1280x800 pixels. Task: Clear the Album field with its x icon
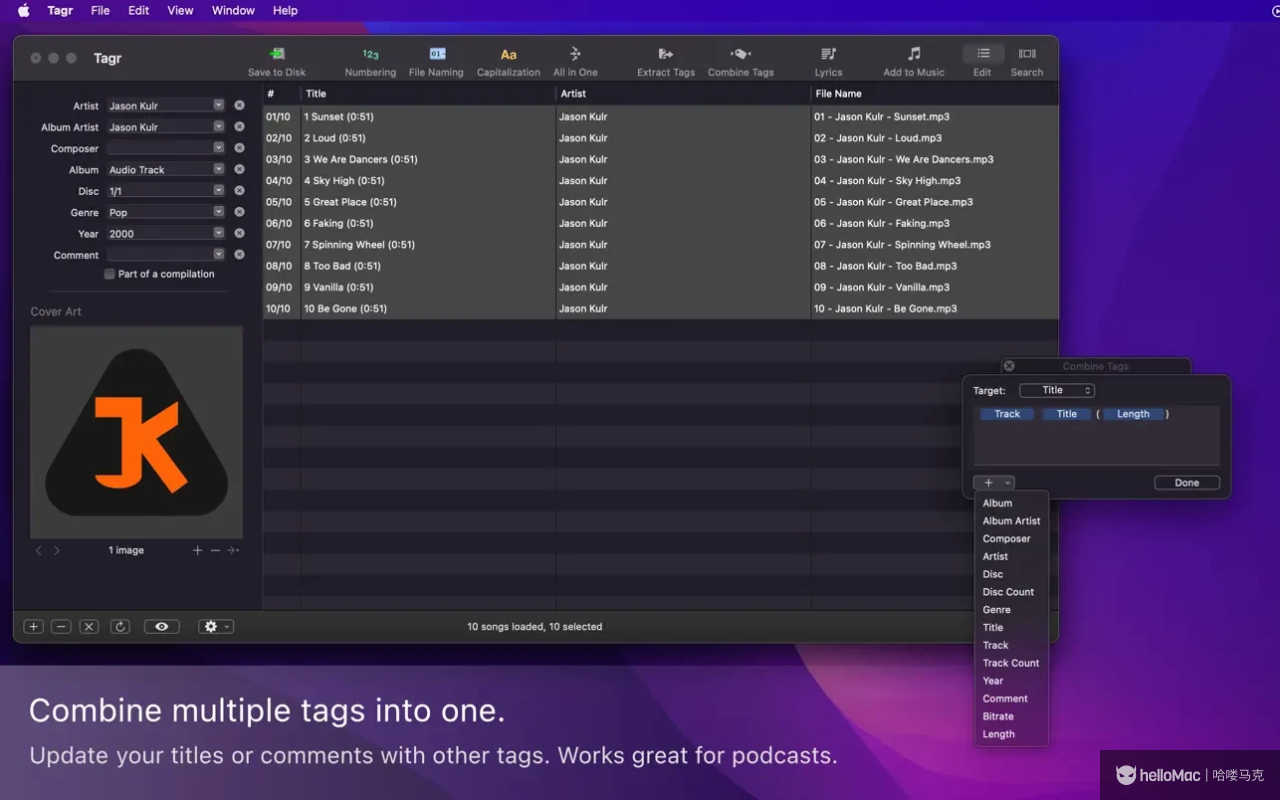239,169
